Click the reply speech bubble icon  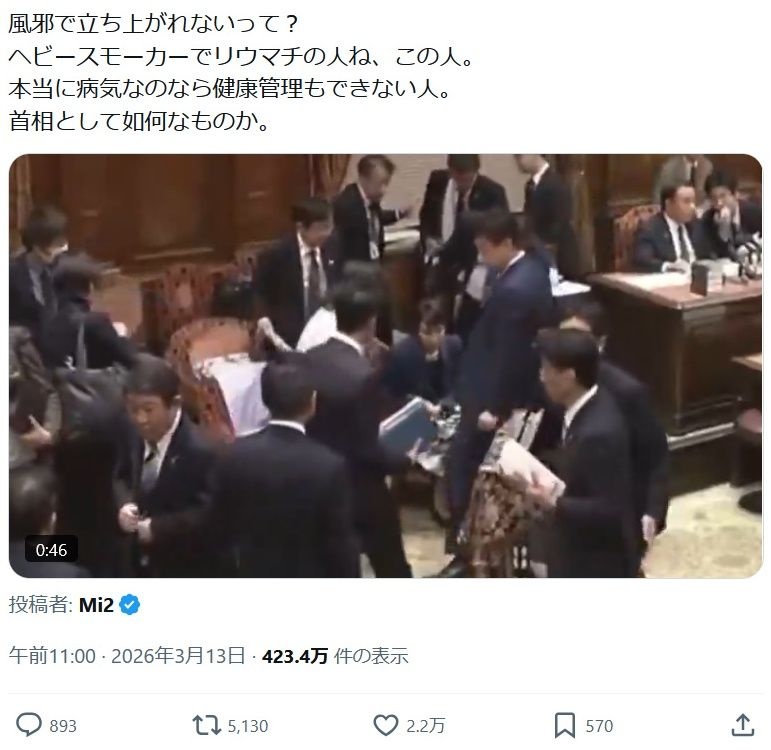click(29, 725)
